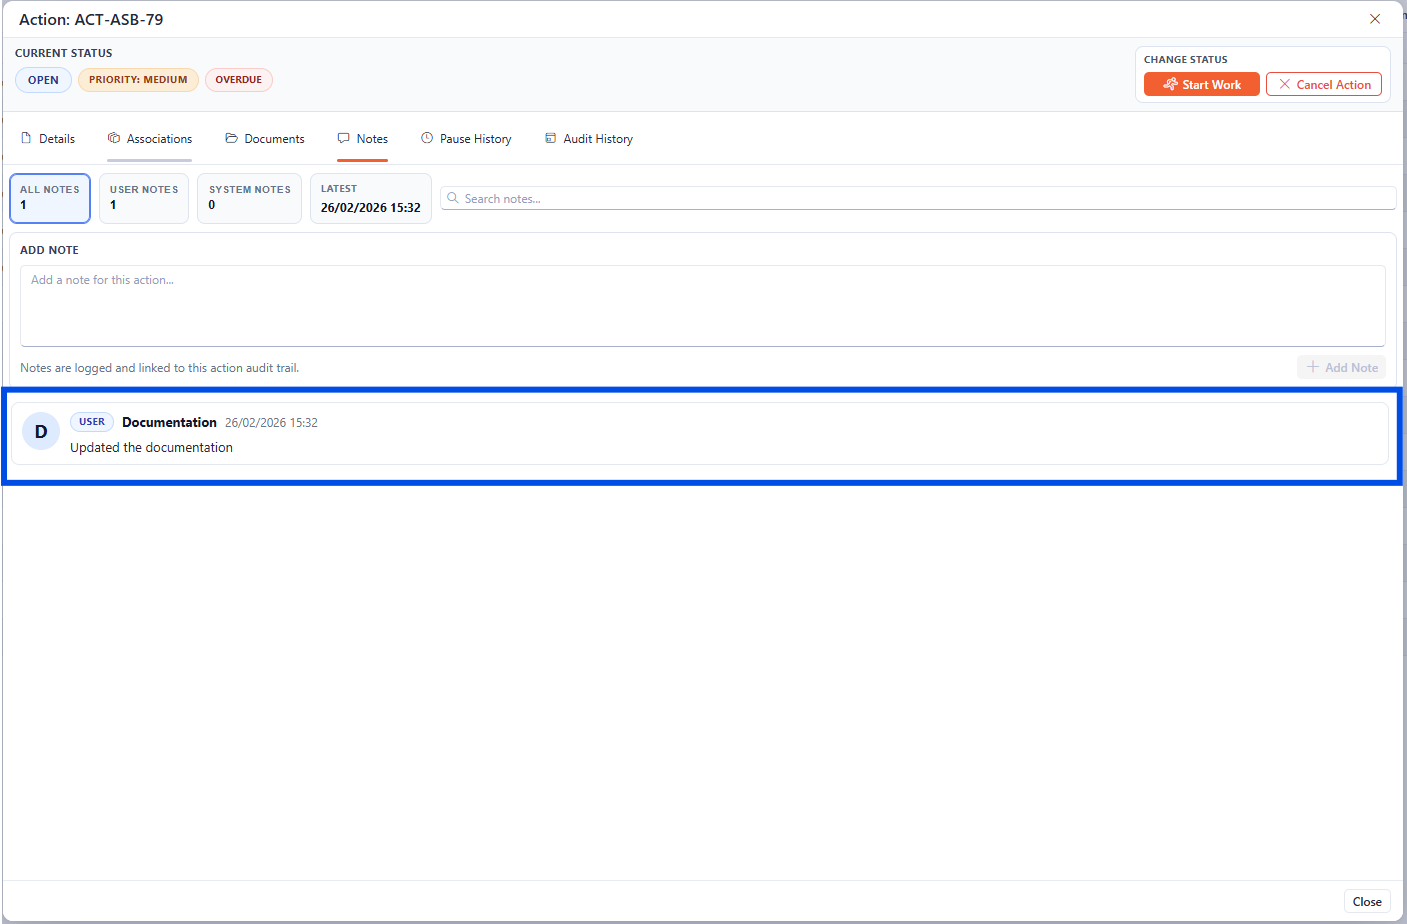
Task: Filter by System Notes card
Action: (249, 198)
